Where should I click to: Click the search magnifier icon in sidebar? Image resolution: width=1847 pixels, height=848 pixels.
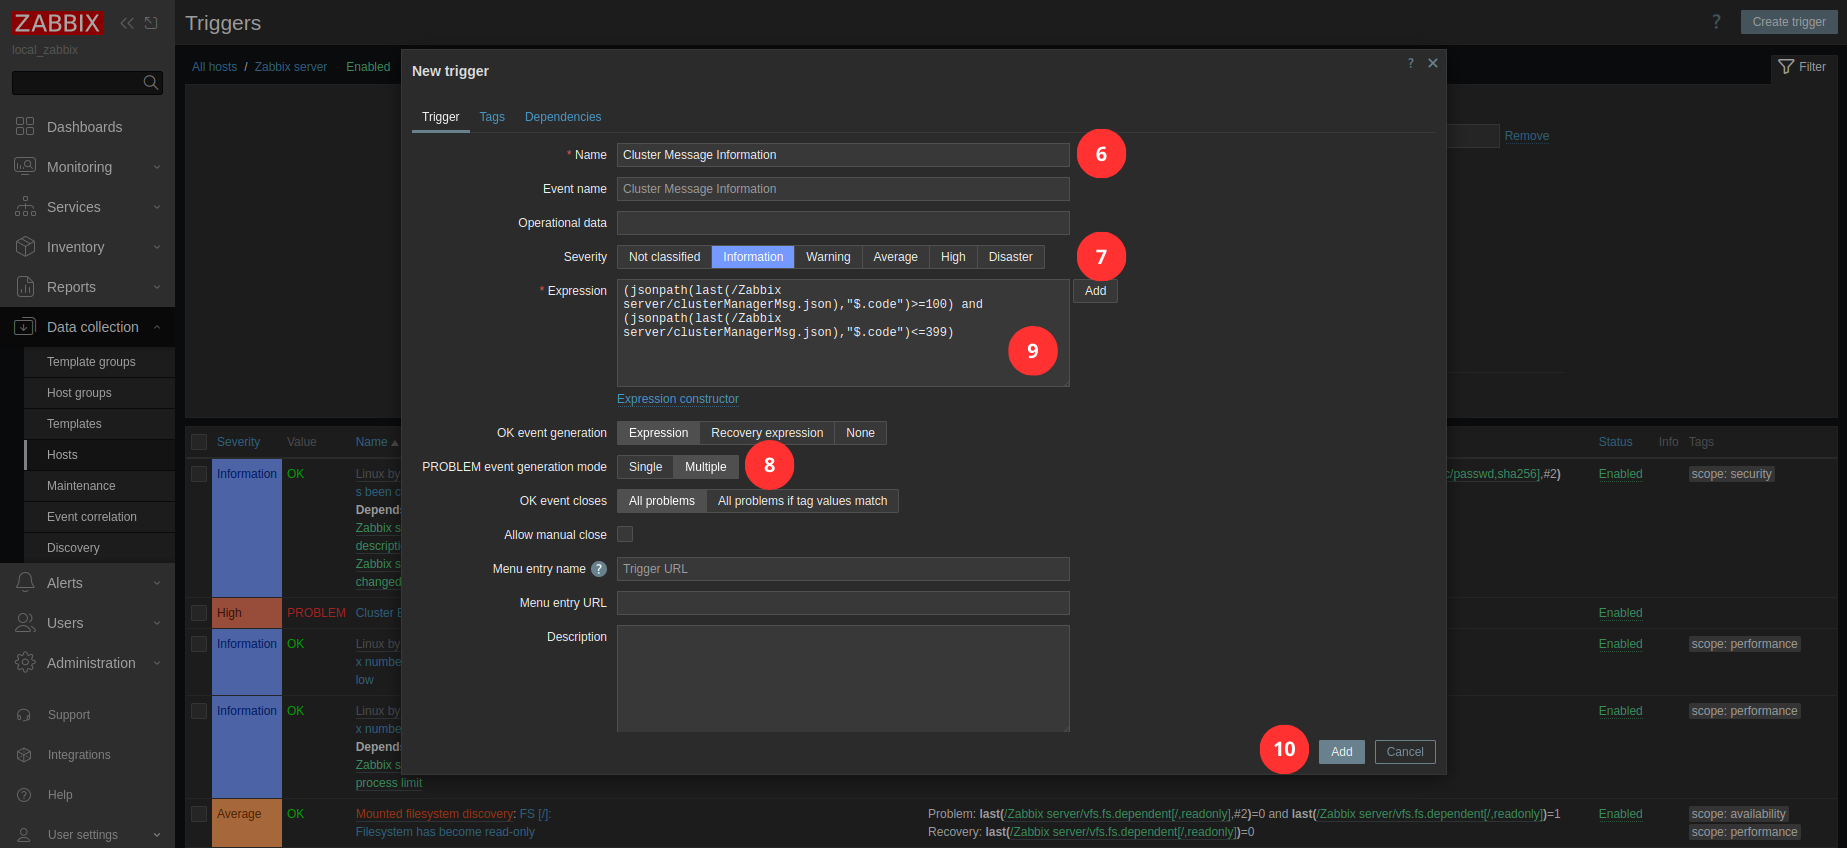click(151, 82)
